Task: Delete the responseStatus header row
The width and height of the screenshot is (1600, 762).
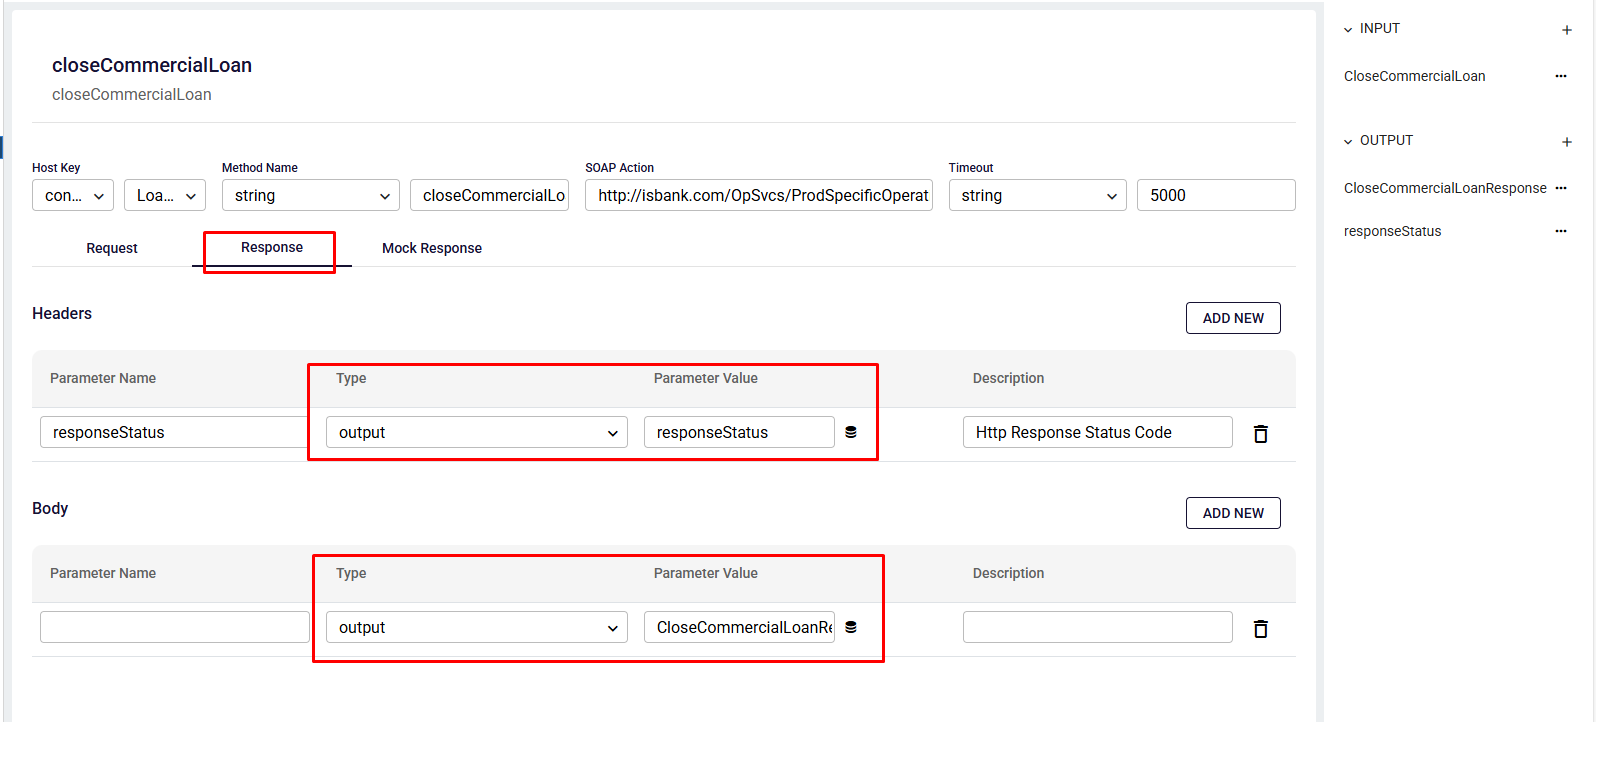Action: click(x=1260, y=434)
